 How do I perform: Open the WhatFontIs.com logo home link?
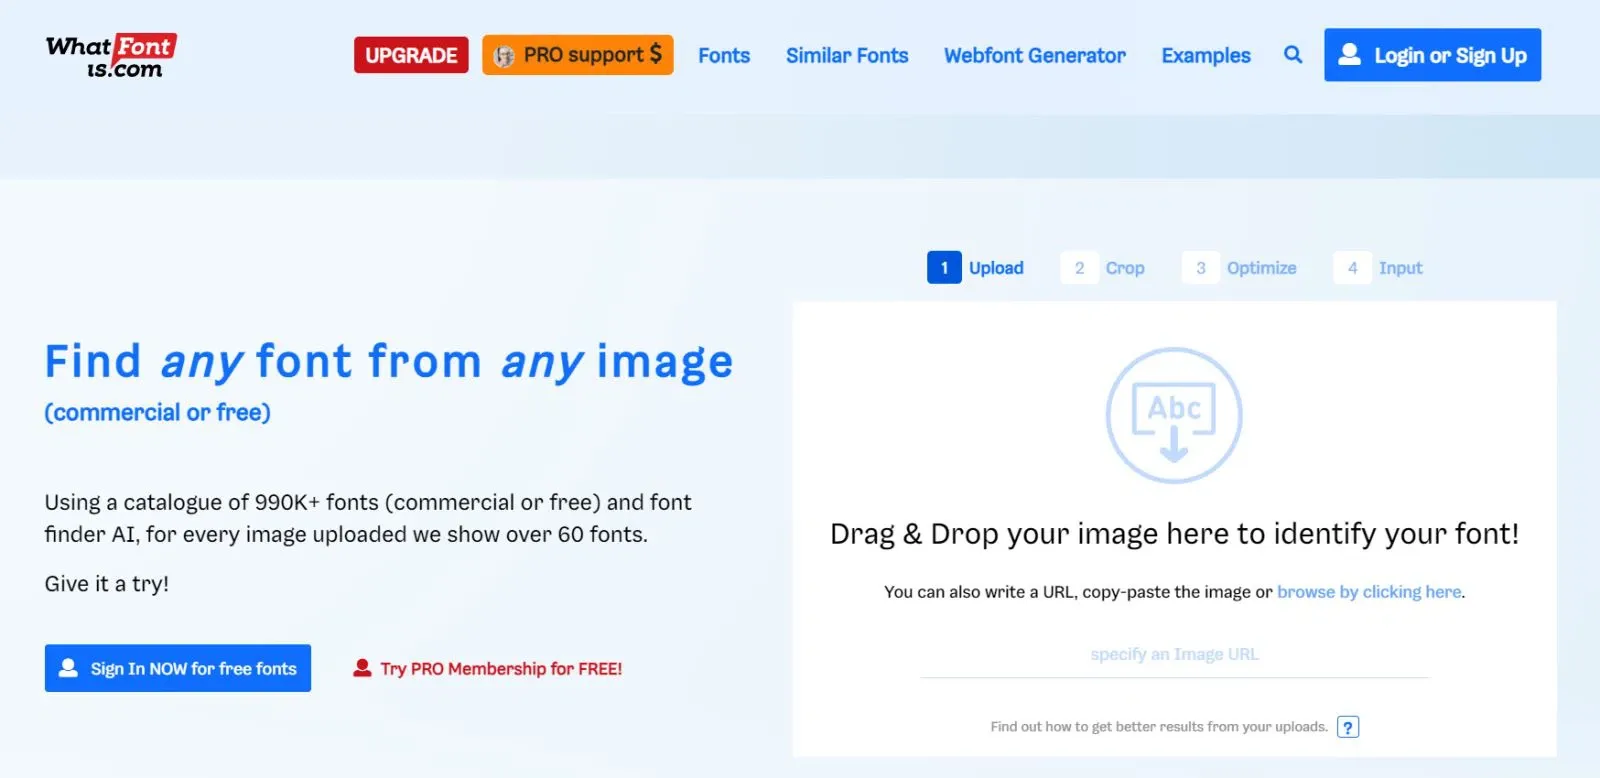(111, 56)
